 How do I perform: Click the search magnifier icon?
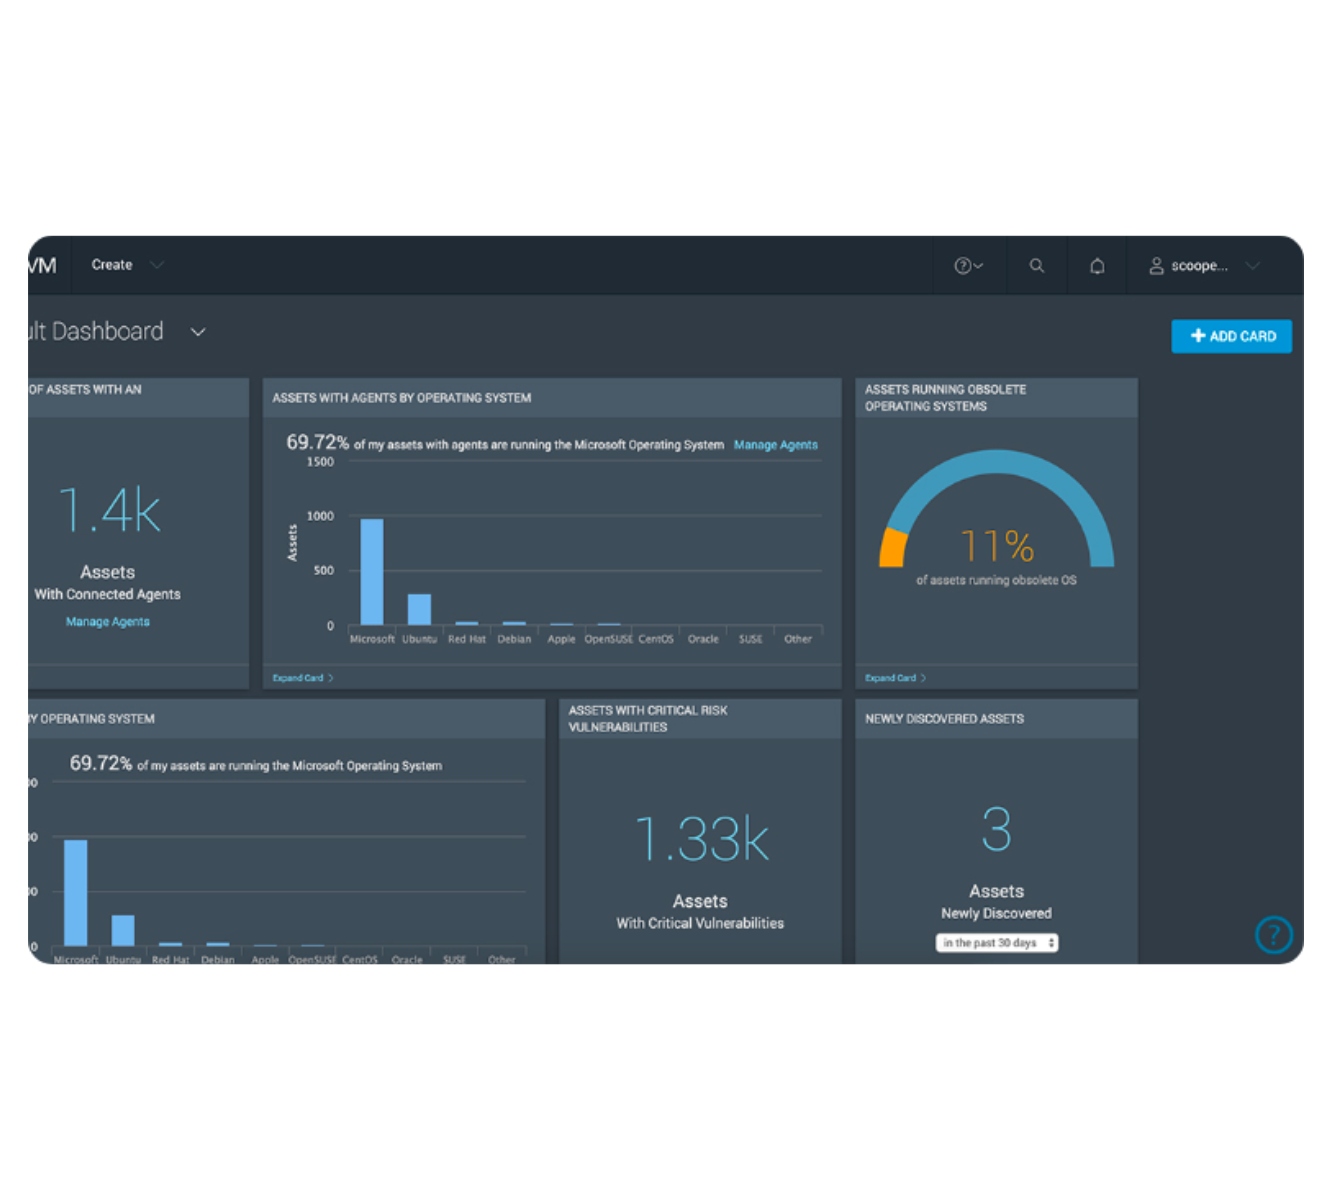(x=1037, y=266)
